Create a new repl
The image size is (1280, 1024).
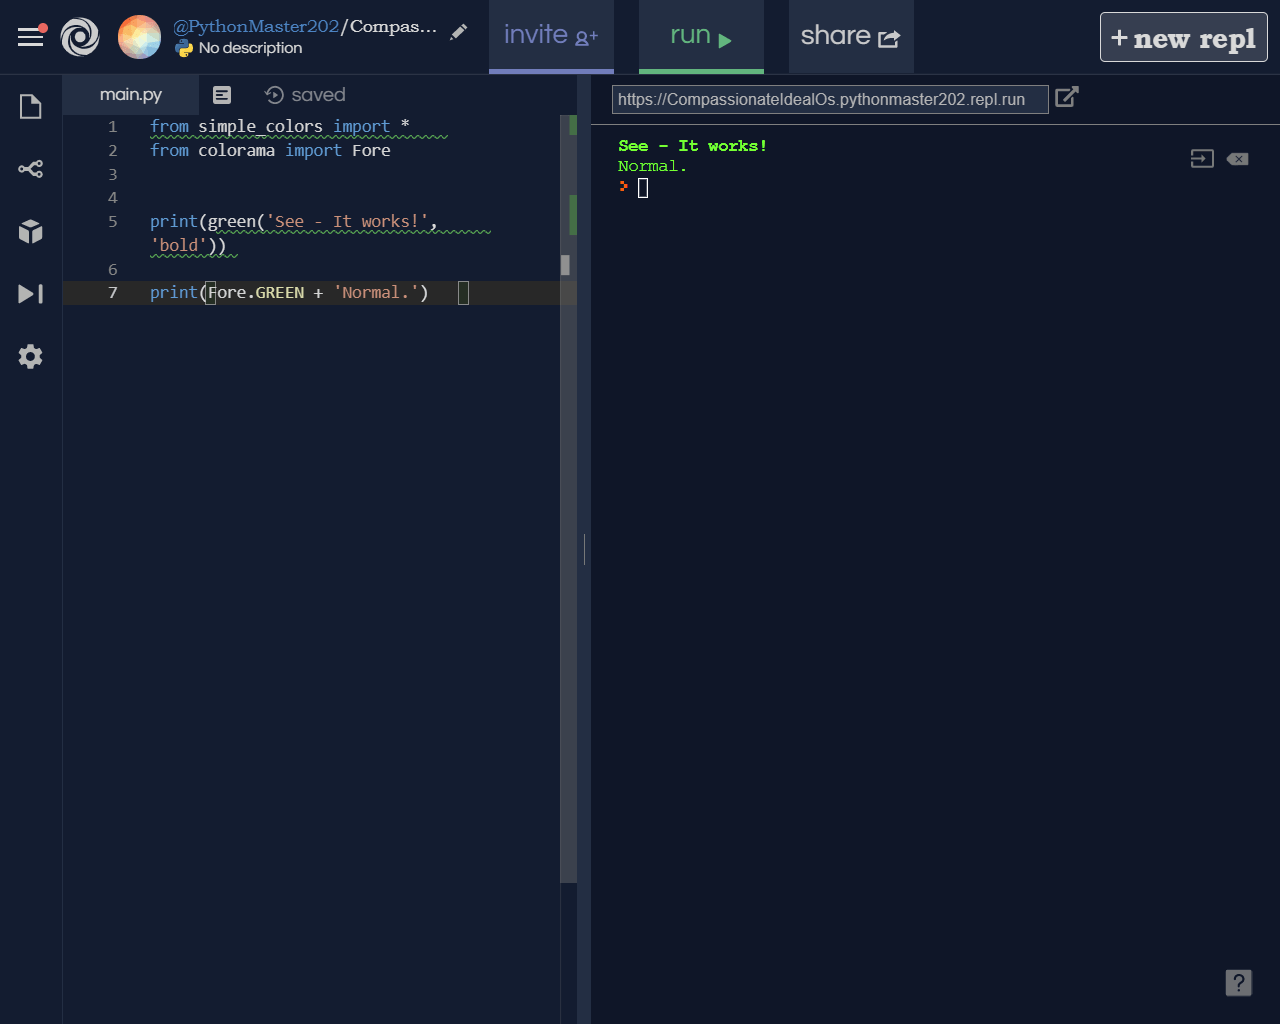click(1184, 37)
